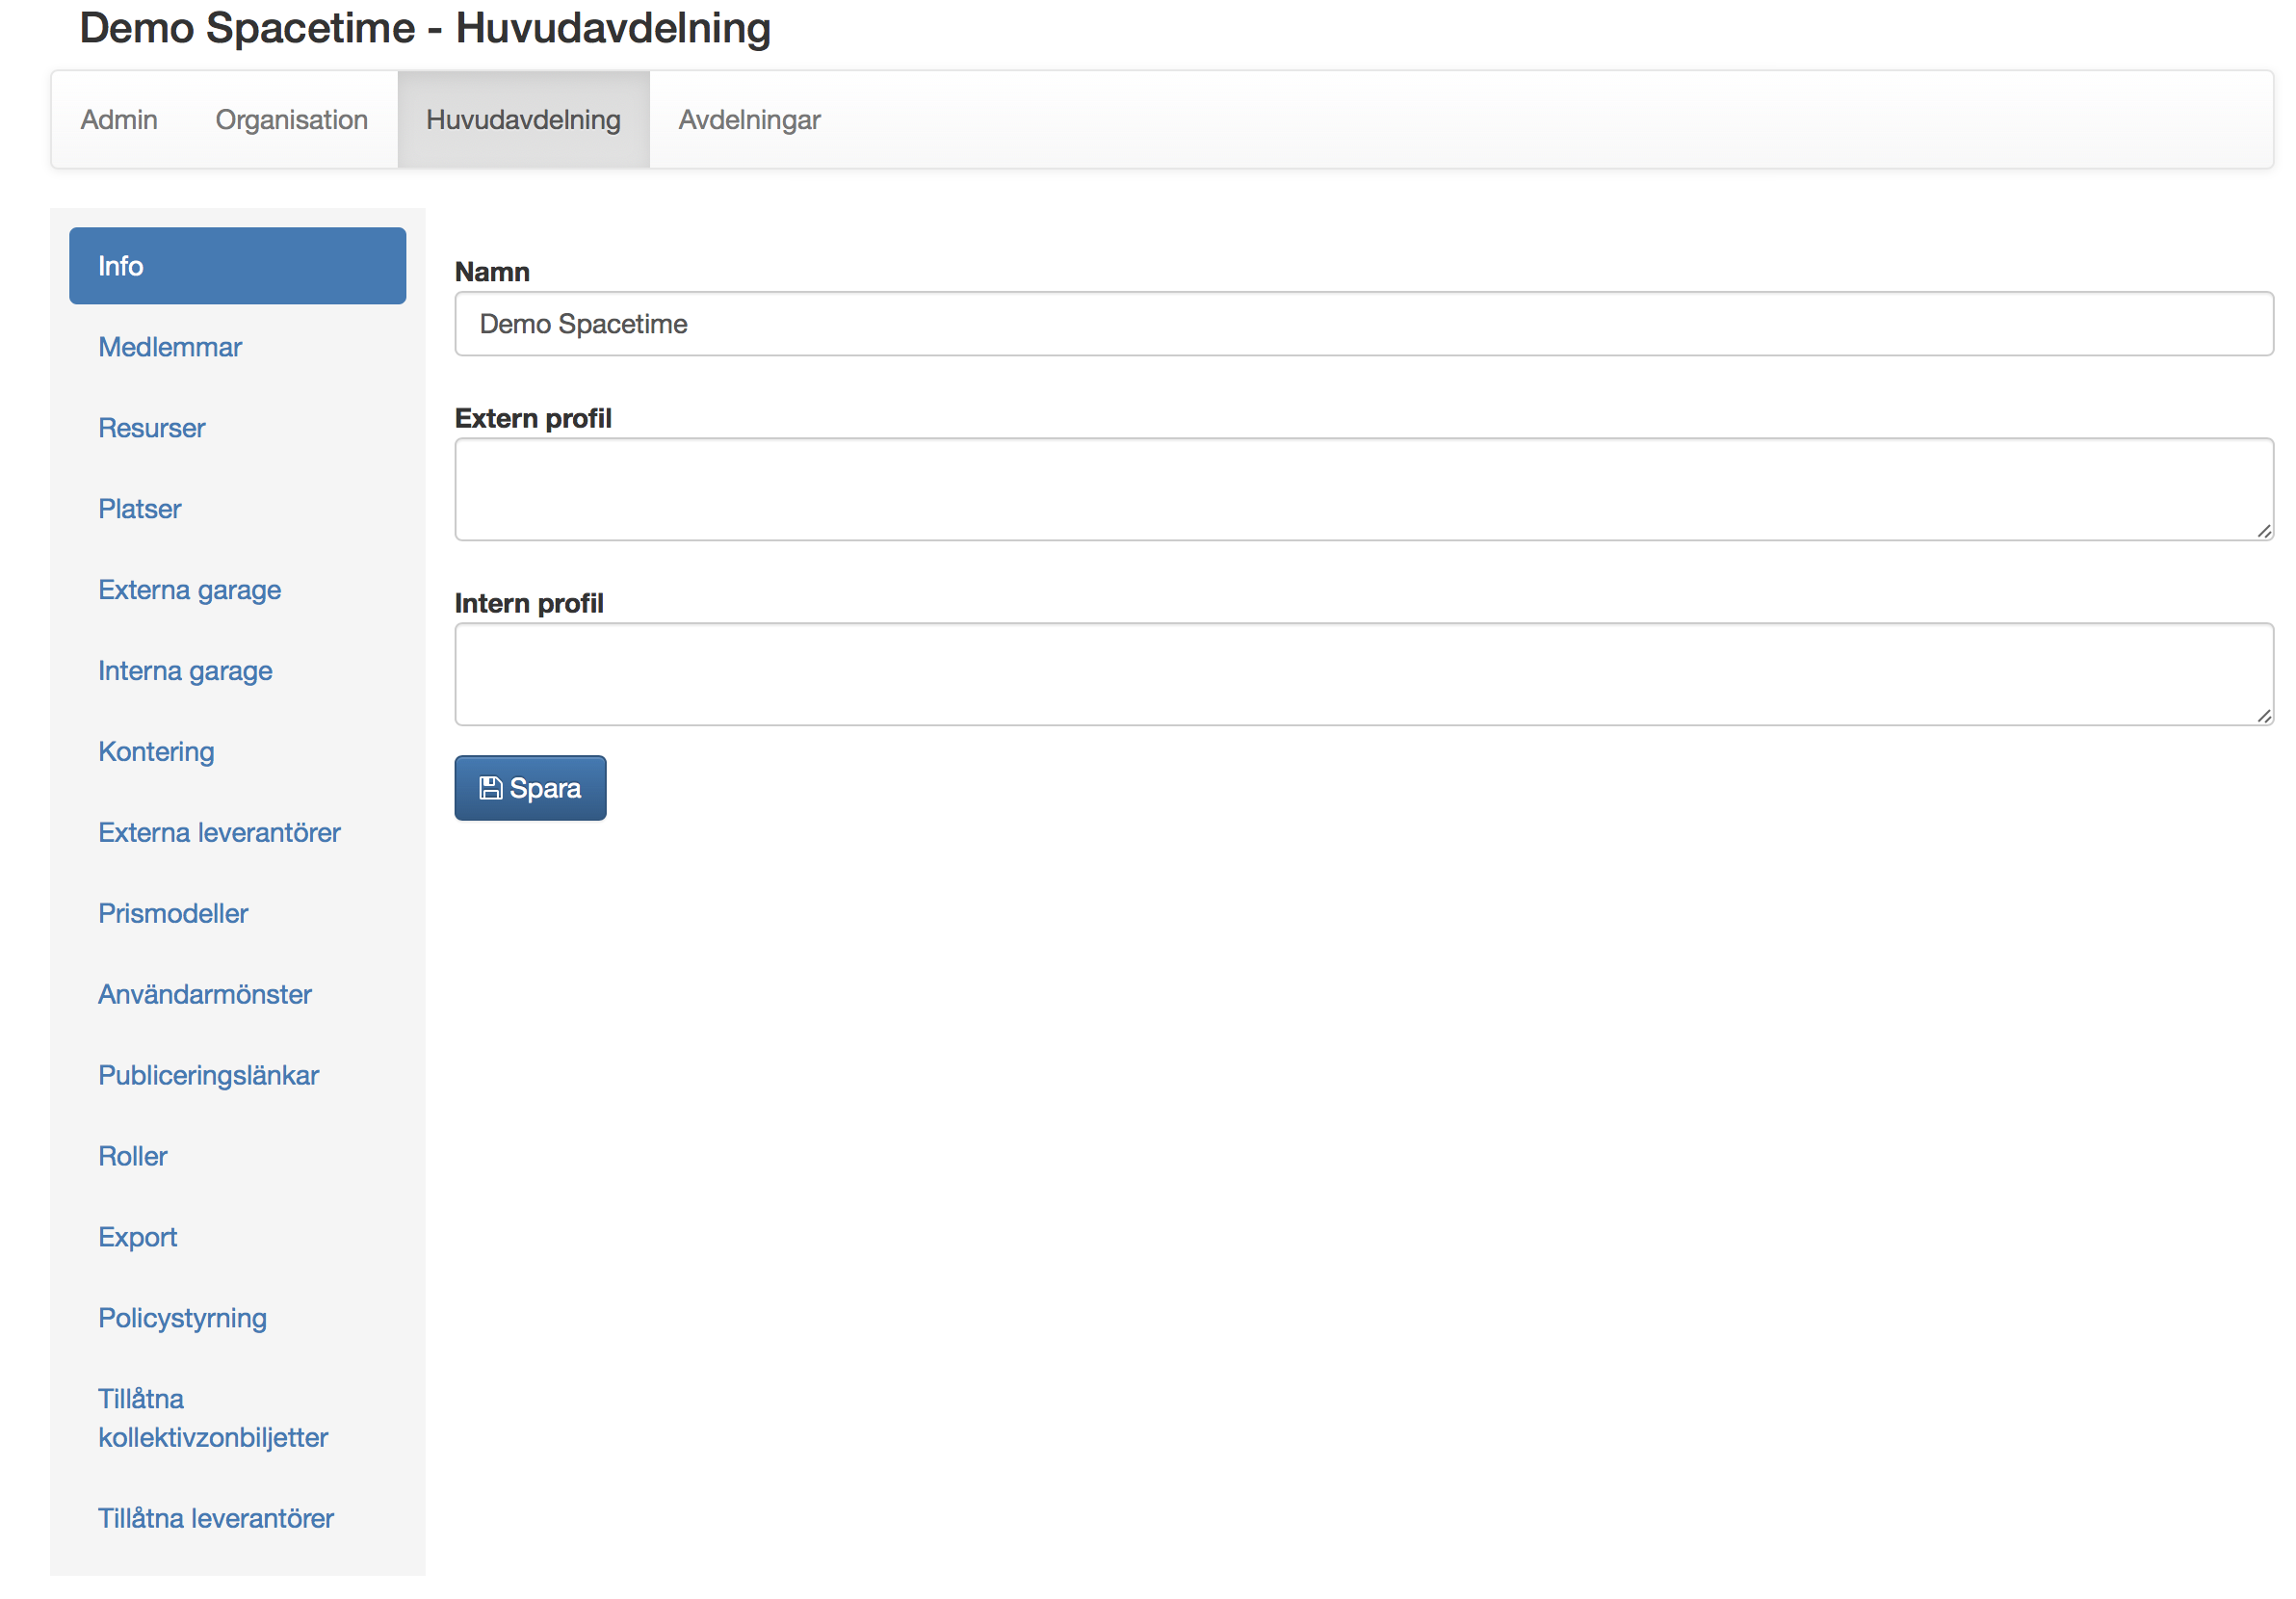The width and height of the screenshot is (2296, 1599).
Task: Focus the Extern profil text area
Action: 1363,489
